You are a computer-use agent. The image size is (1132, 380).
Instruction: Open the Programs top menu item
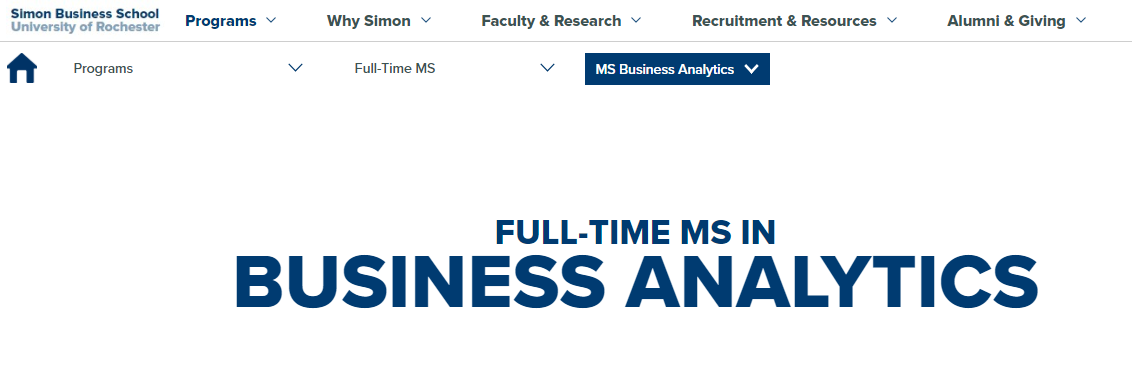tap(221, 21)
